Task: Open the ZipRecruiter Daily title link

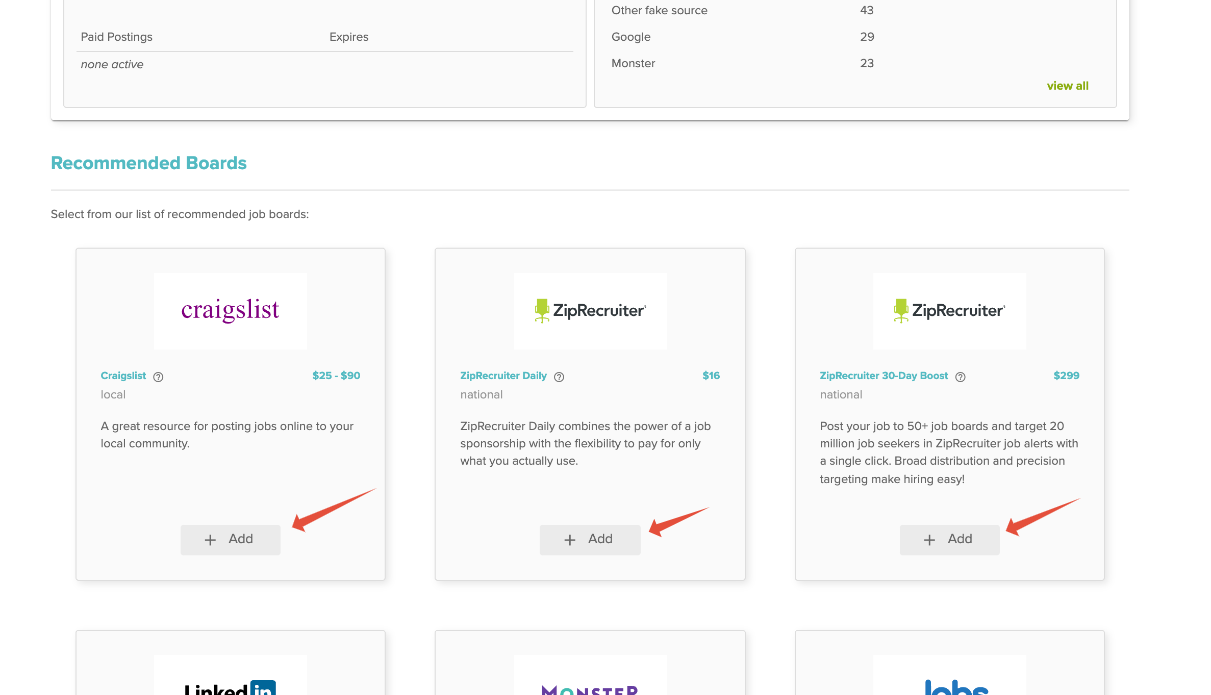Action: [x=503, y=376]
